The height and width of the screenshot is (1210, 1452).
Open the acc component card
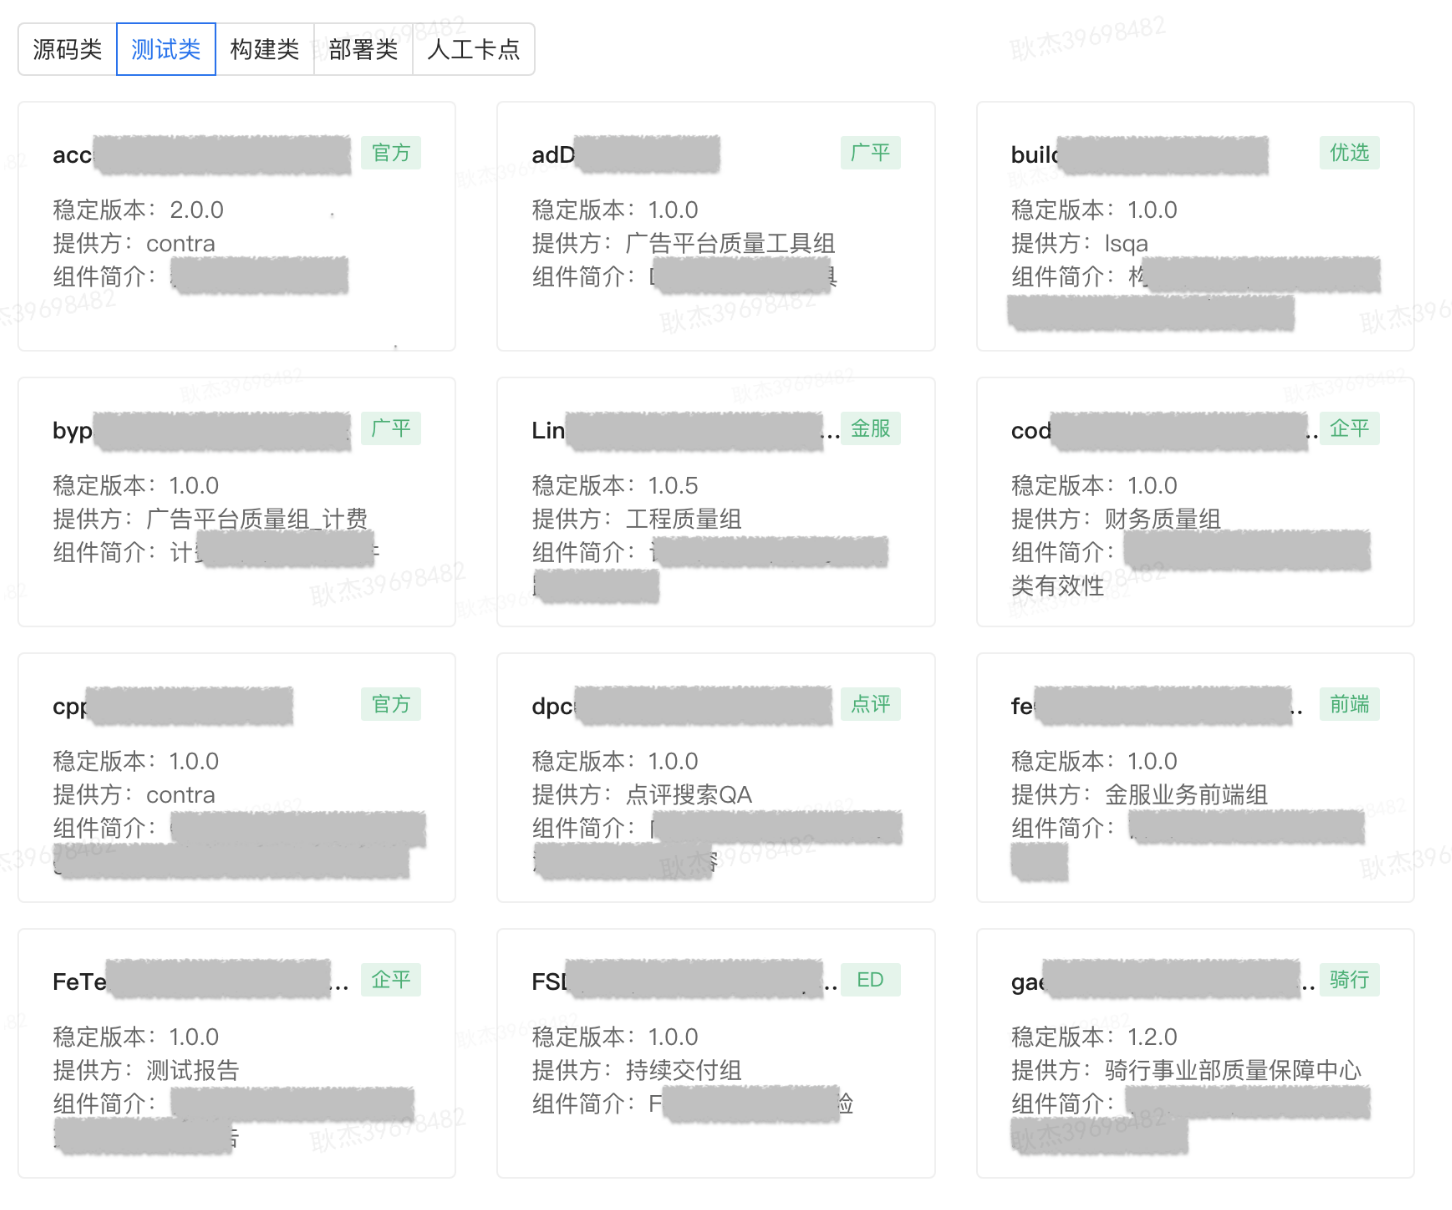(235, 226)
